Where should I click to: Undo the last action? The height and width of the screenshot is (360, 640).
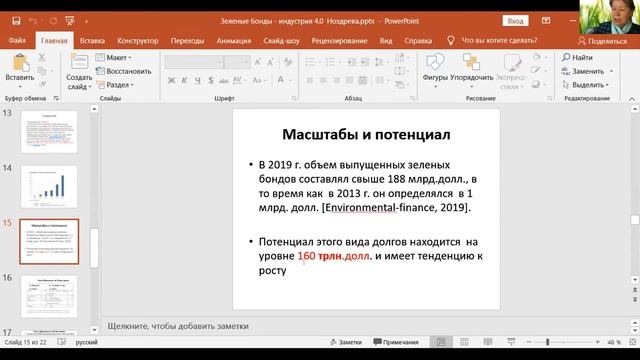(33, 21)
